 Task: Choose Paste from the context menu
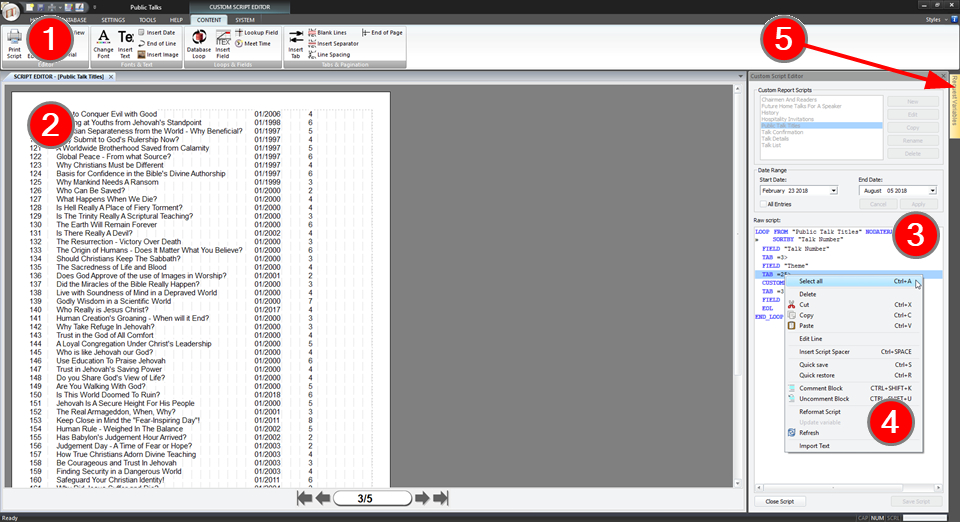point(853,326)
